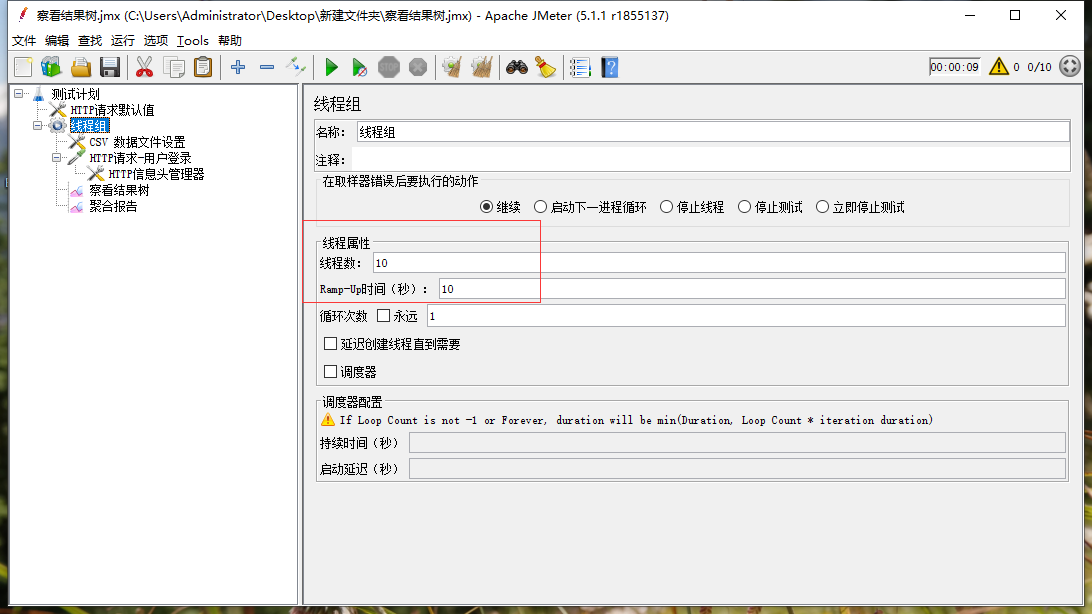
Task: Collapse the HTTP请求-用户登录 node
Action: pyautogui.click(x=56, y=157)
